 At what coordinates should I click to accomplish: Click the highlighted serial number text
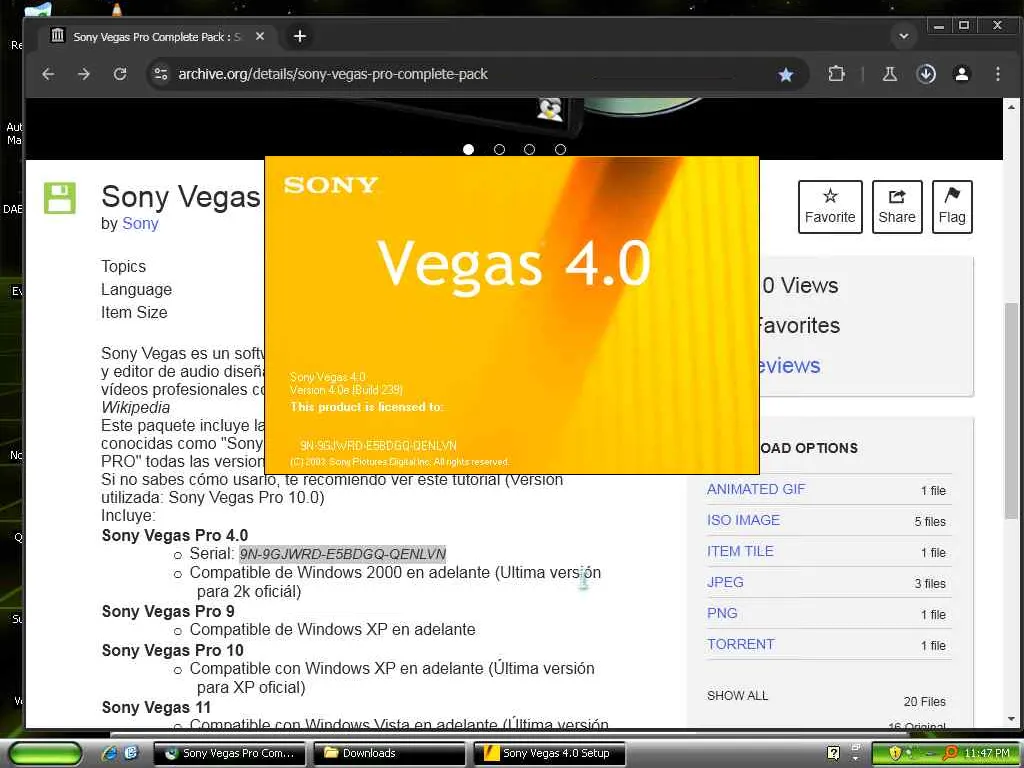342,554
